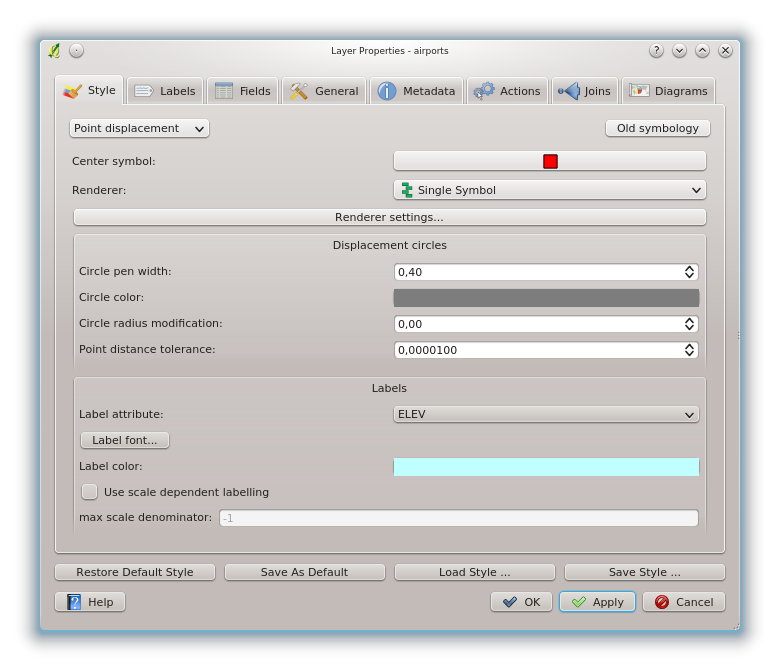Open the Label attribute ELEV dropdown
This screenshot has width=780, height=670.
point(546,414)
